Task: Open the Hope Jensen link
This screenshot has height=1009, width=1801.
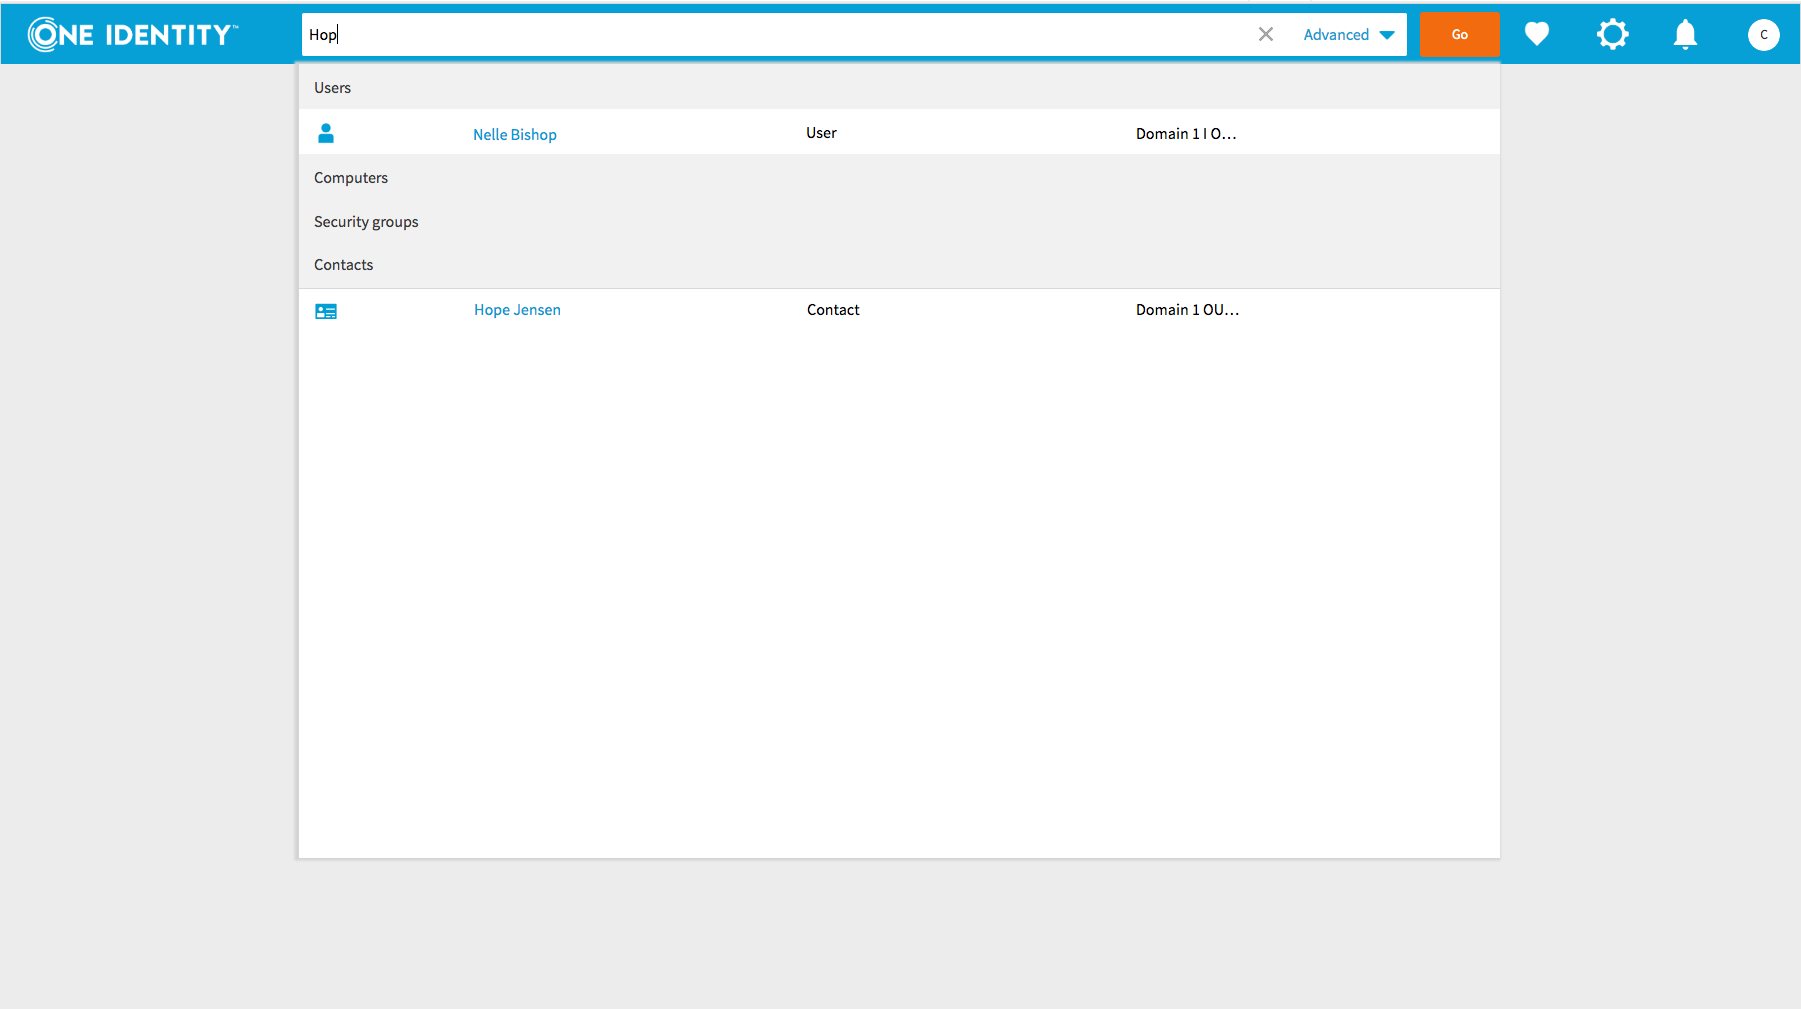Action: coord(517,310)
